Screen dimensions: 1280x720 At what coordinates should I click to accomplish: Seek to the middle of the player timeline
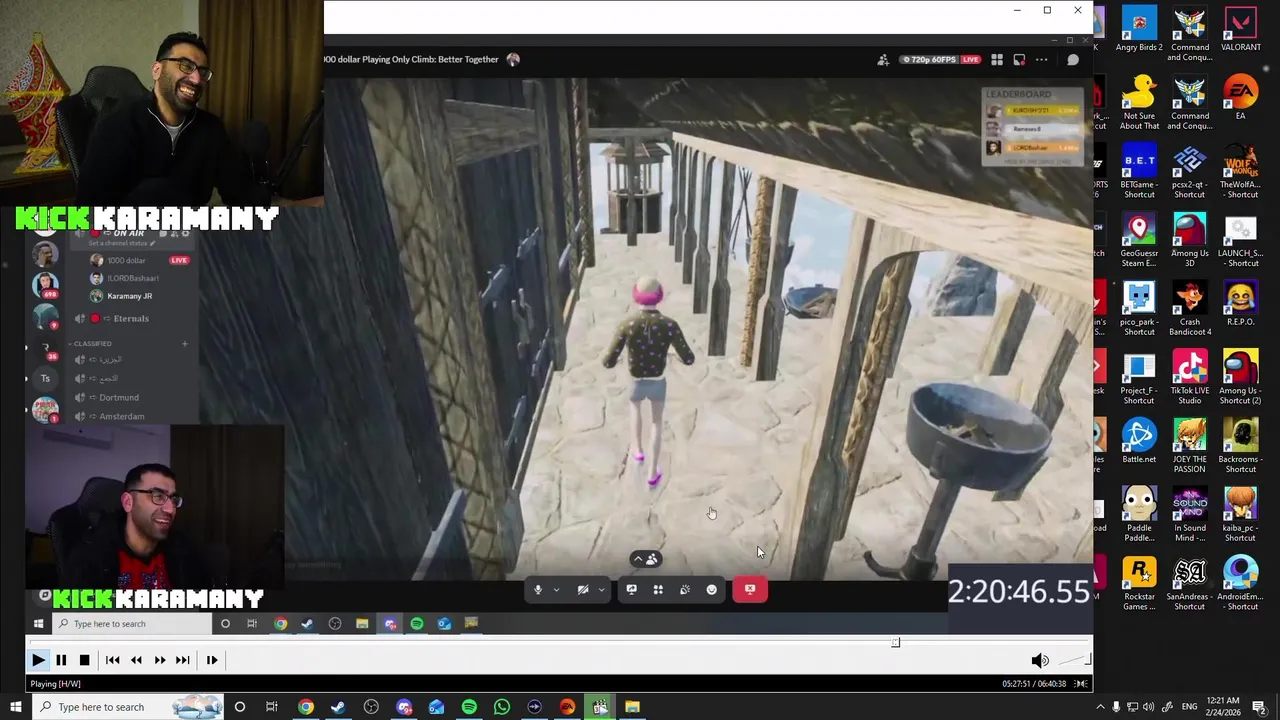click(559, 642)
